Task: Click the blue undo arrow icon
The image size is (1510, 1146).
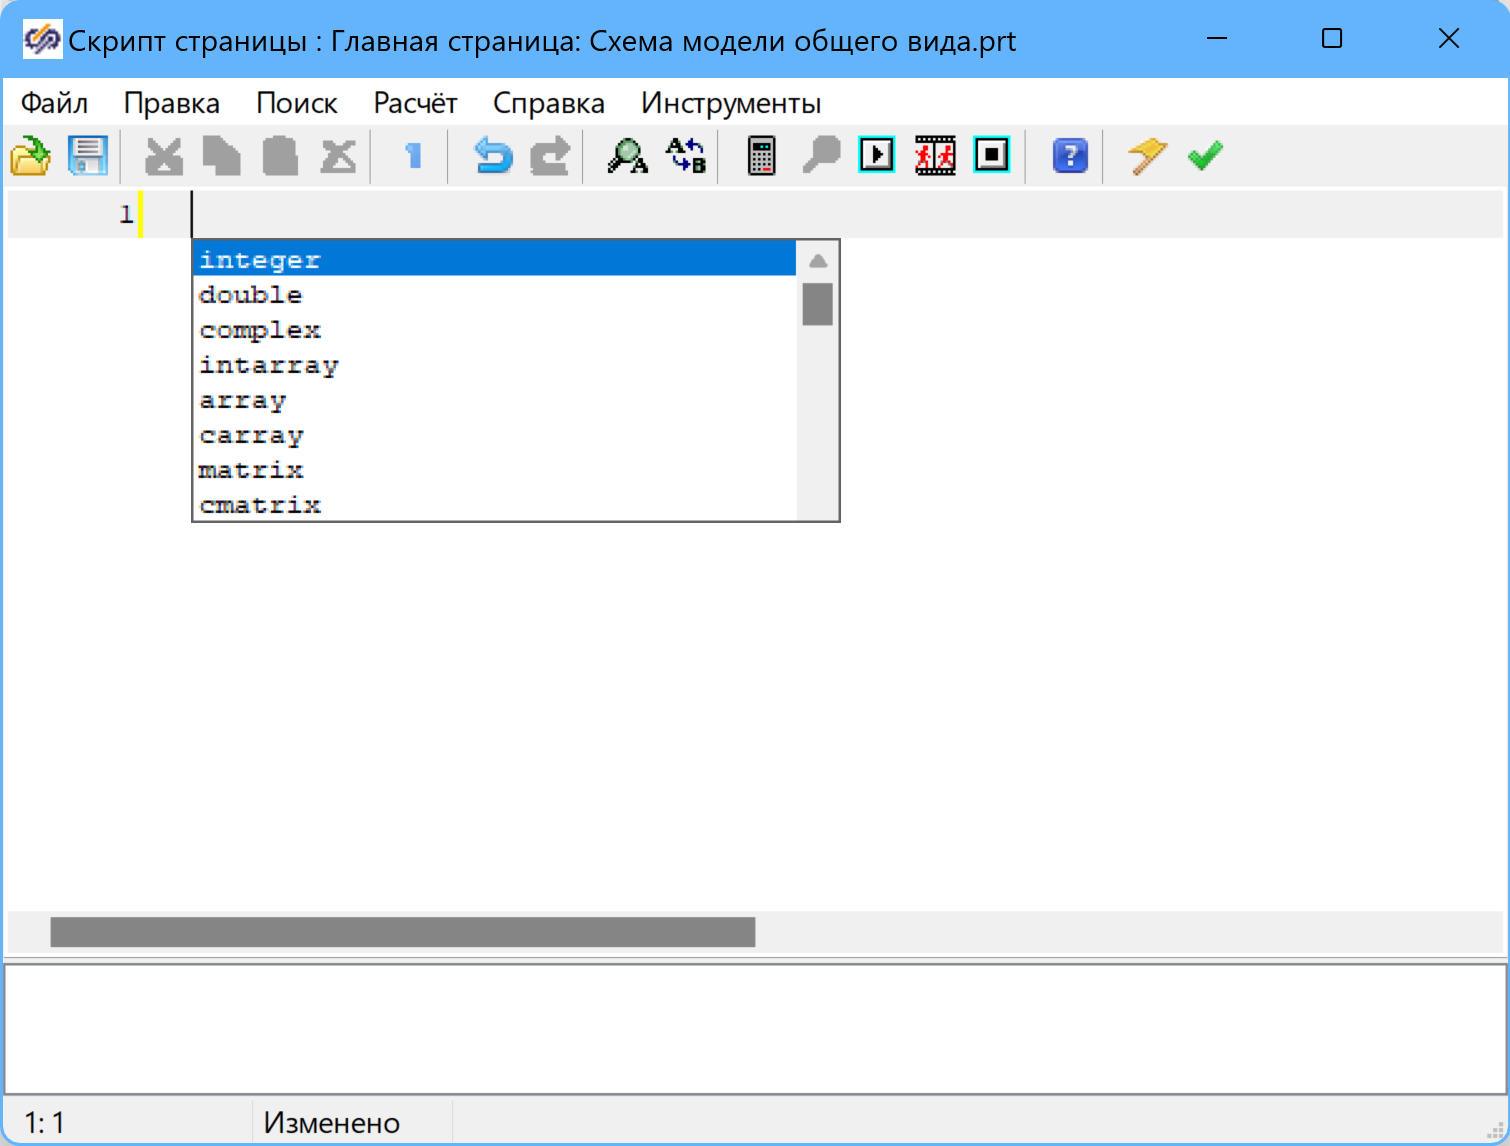Action: click(x=492, y=156)
